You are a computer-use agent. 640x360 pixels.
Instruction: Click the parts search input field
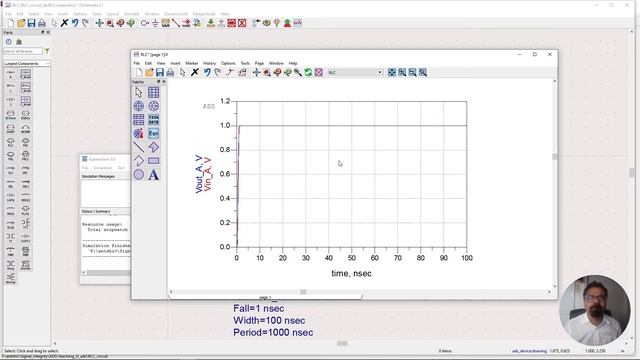click(x=22, y=51)
